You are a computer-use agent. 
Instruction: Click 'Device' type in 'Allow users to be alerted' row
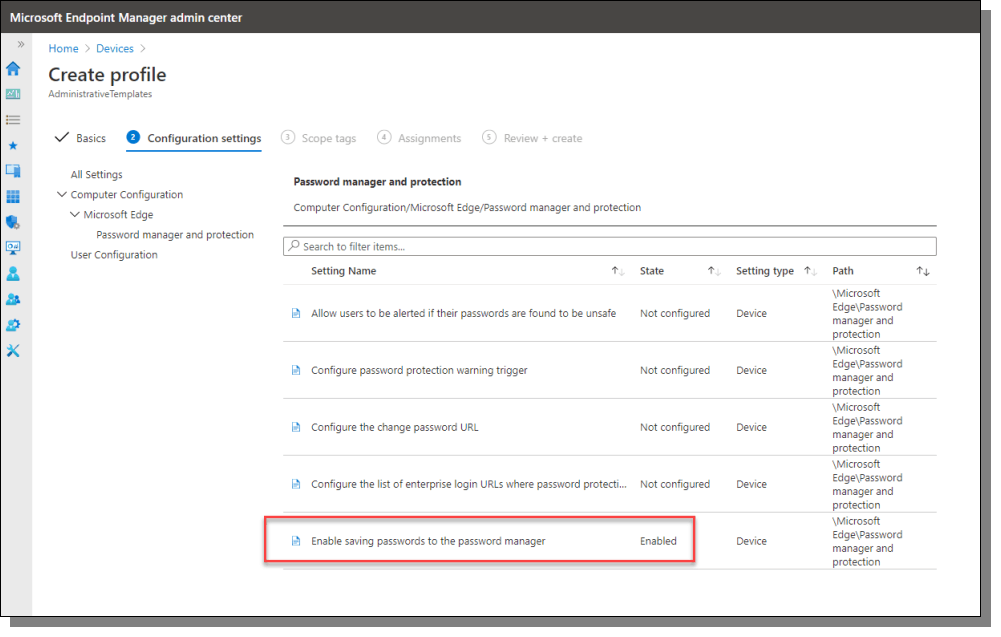coord(751,313)
